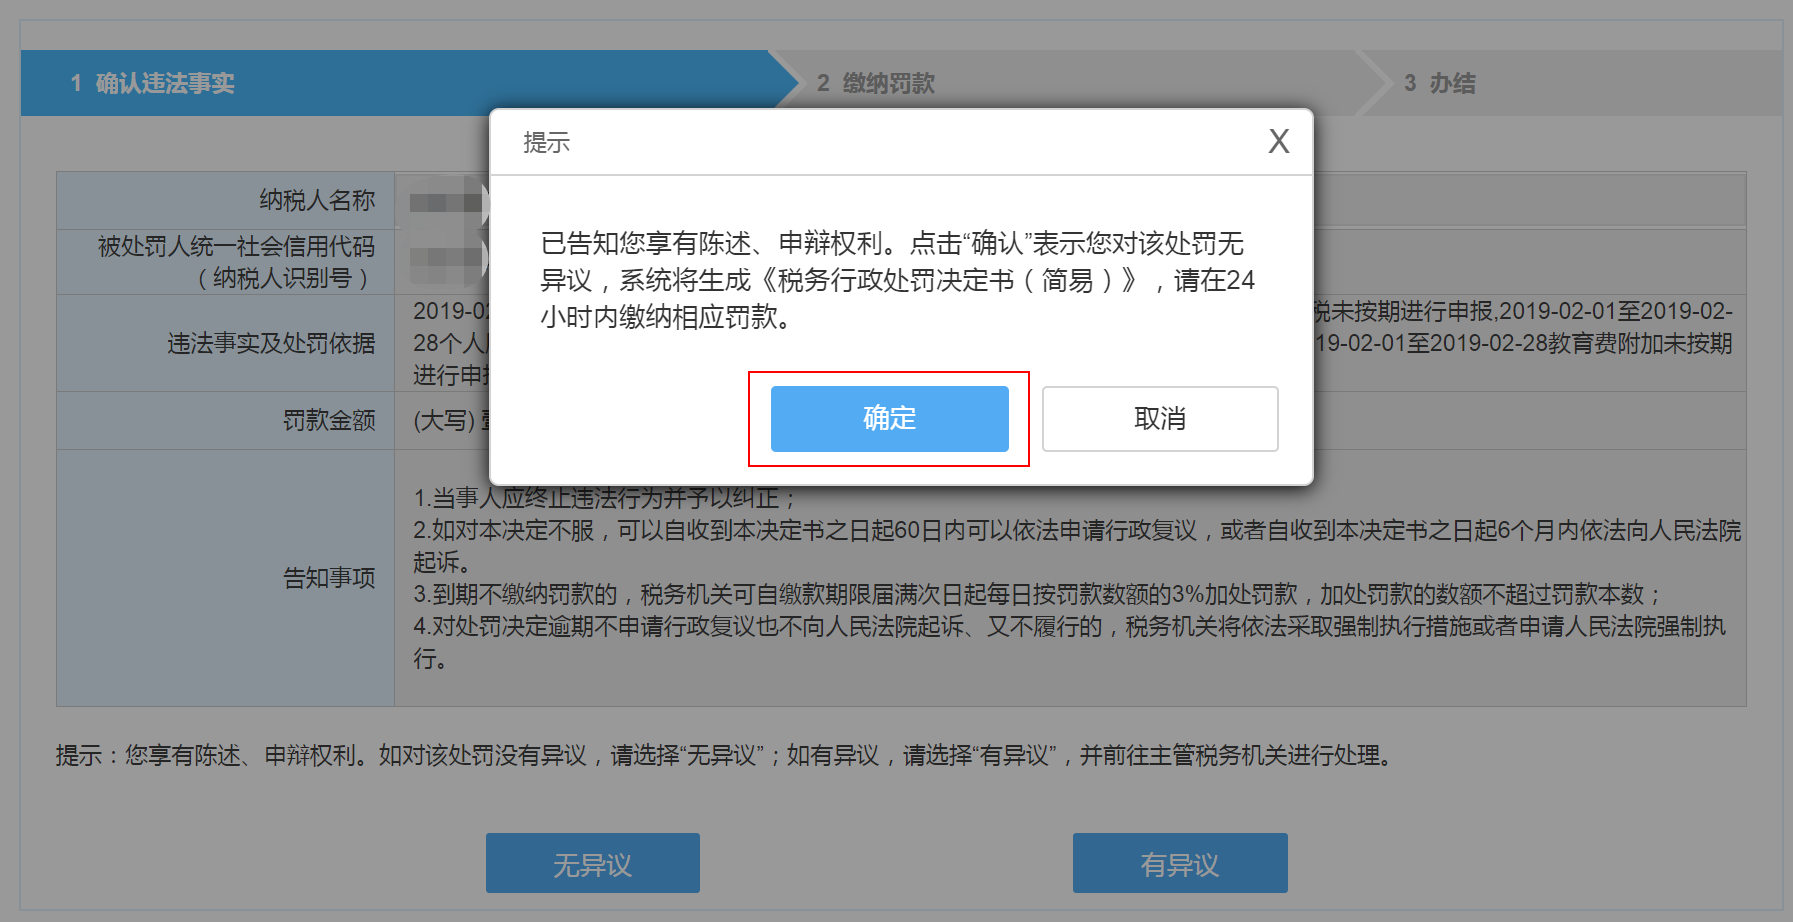Click the bottom 提示 hint about 陈述、申辩权利
This screenshot has height=922, width=1793.
click(725, 755)
